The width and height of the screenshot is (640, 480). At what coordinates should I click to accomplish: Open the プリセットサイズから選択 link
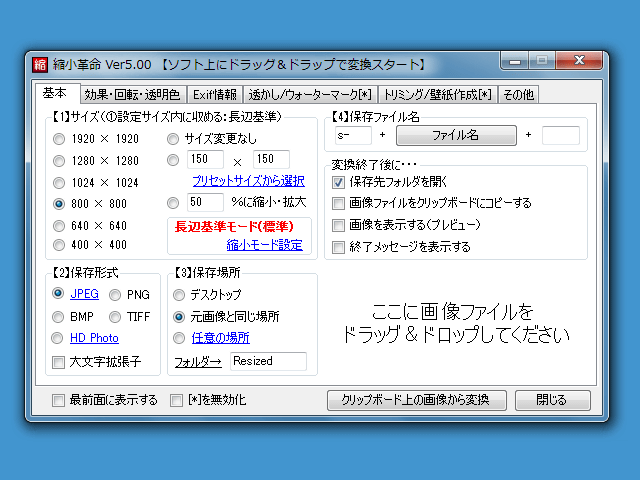249,181
